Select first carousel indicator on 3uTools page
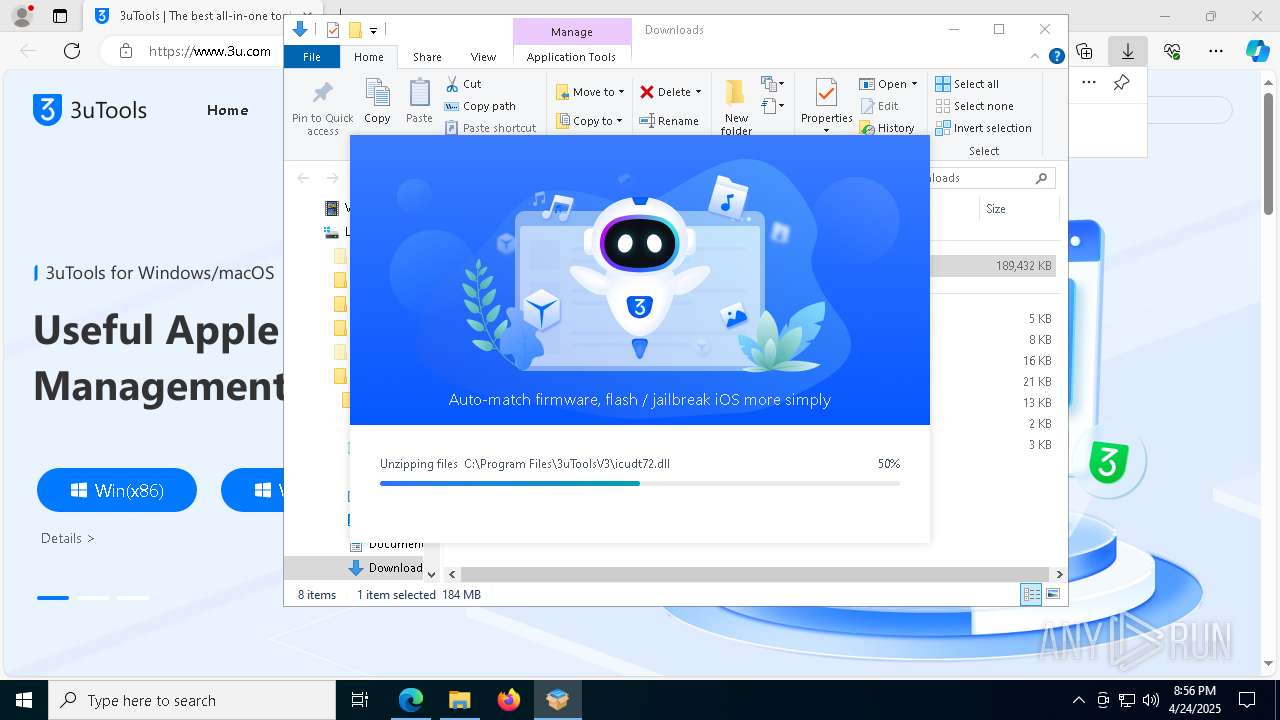Viewport: 1280px width, 720px height. click(x=53, y=598)
